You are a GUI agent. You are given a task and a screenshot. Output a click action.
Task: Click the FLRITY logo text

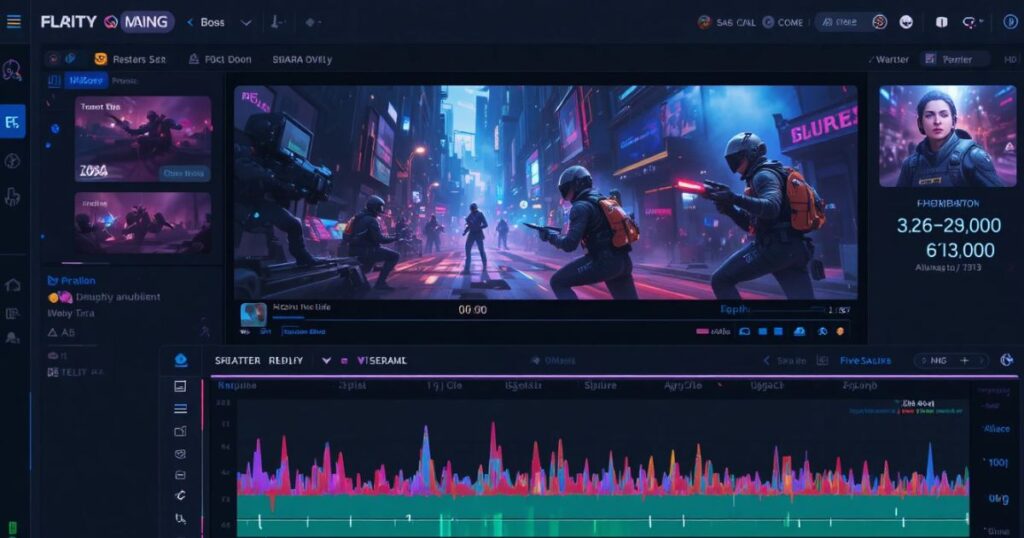tap(69, 22)
